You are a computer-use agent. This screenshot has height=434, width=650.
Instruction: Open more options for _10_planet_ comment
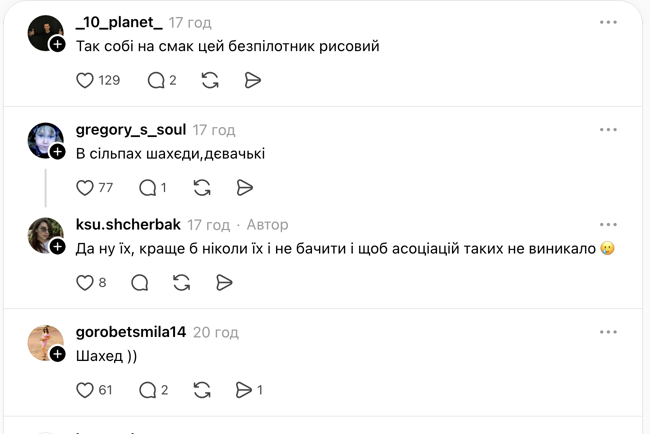pyautogui.click(x=608, y=22)
